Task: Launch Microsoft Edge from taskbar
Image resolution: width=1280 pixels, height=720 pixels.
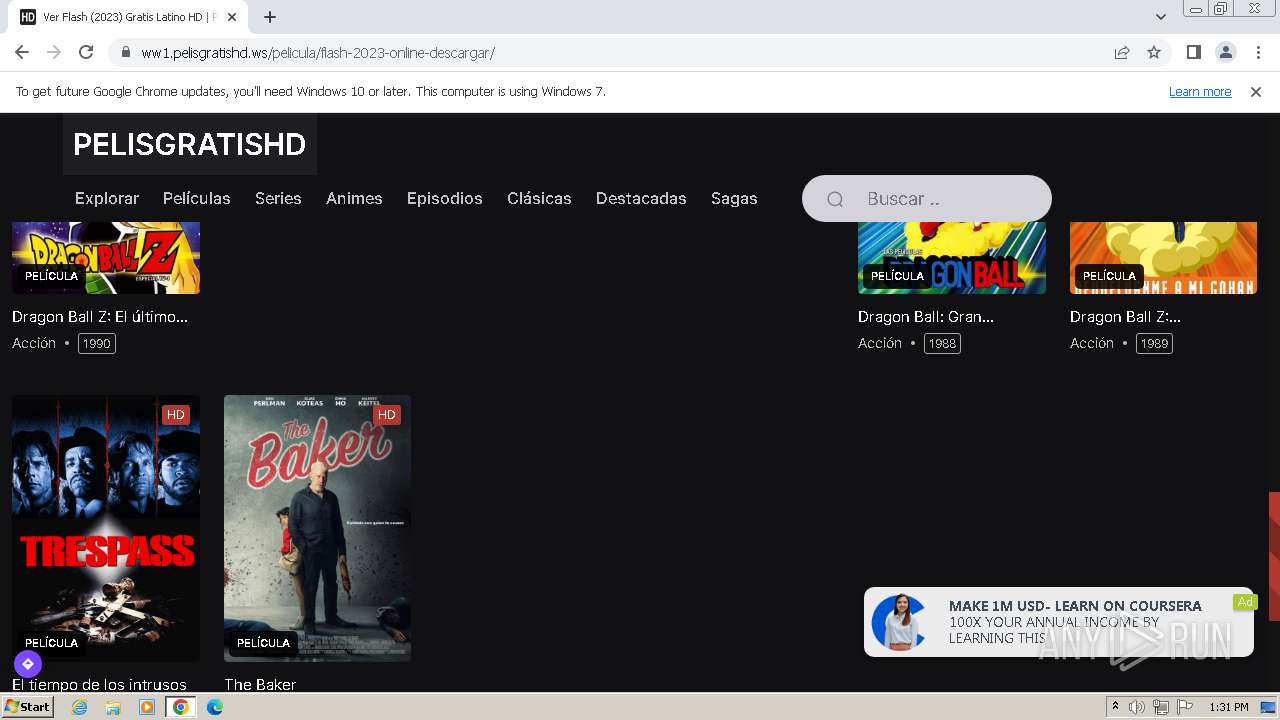Action: (215, 707)
